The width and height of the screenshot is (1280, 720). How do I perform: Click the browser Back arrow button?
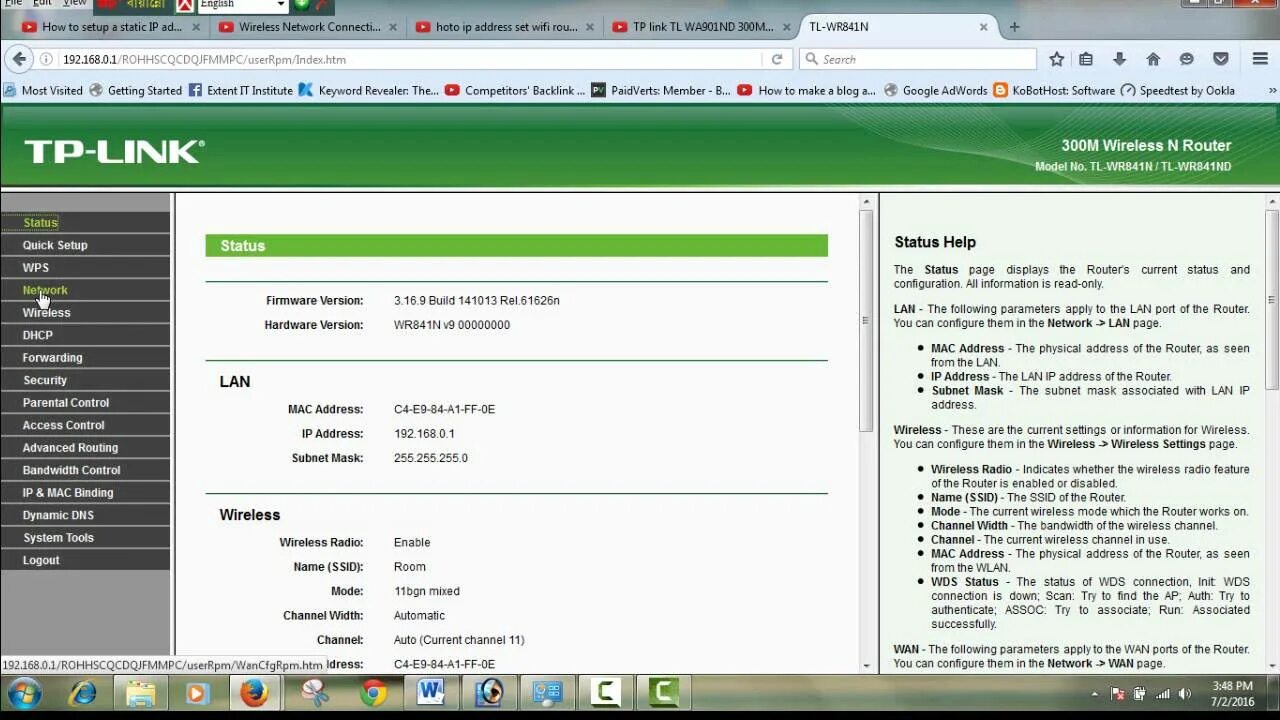coord(18,59)
